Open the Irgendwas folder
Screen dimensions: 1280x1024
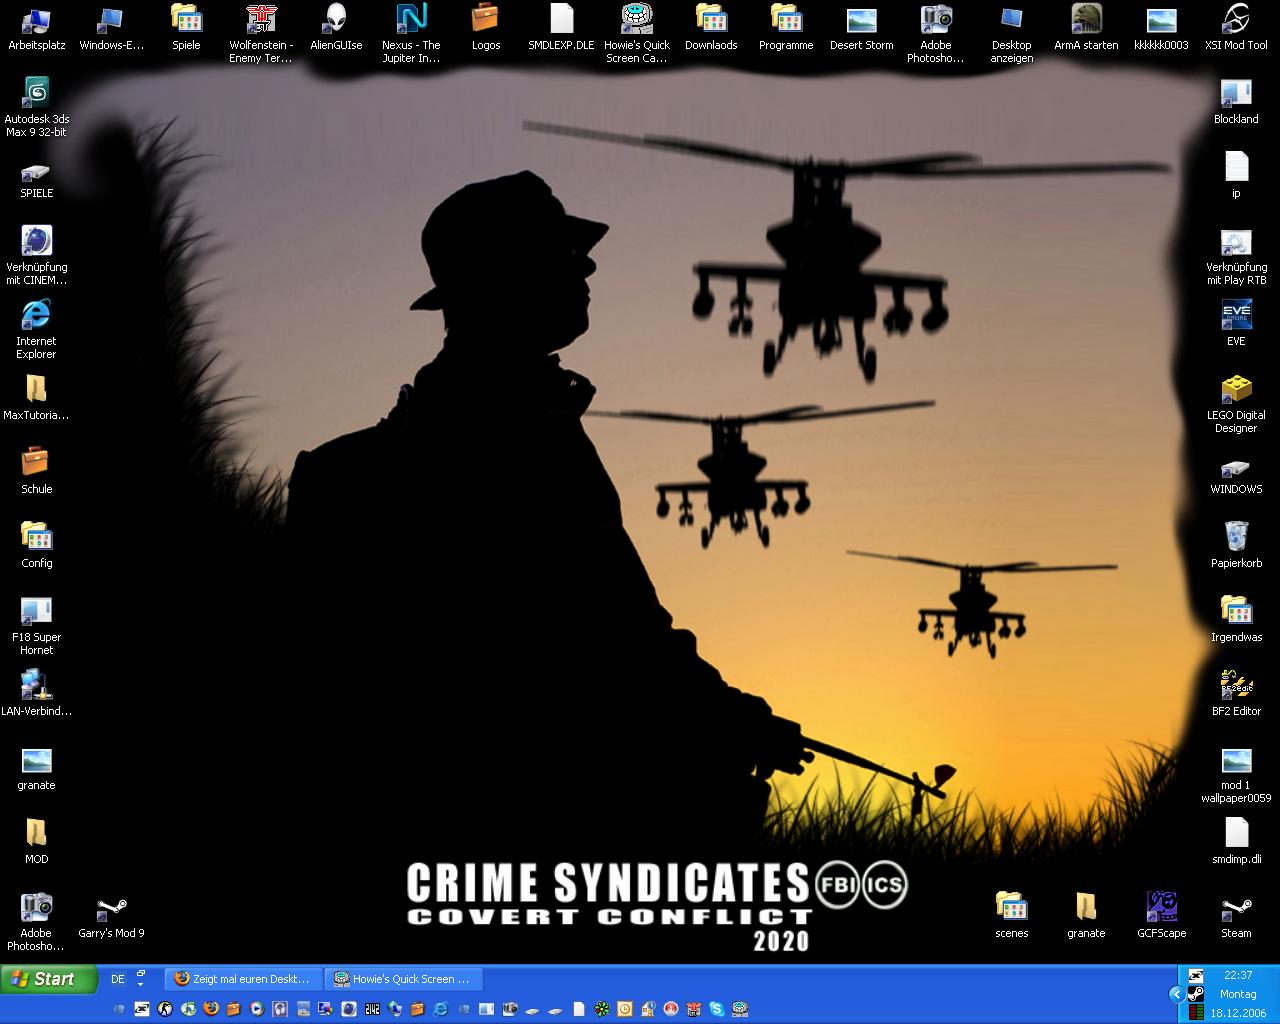[x=1236, y=620]
